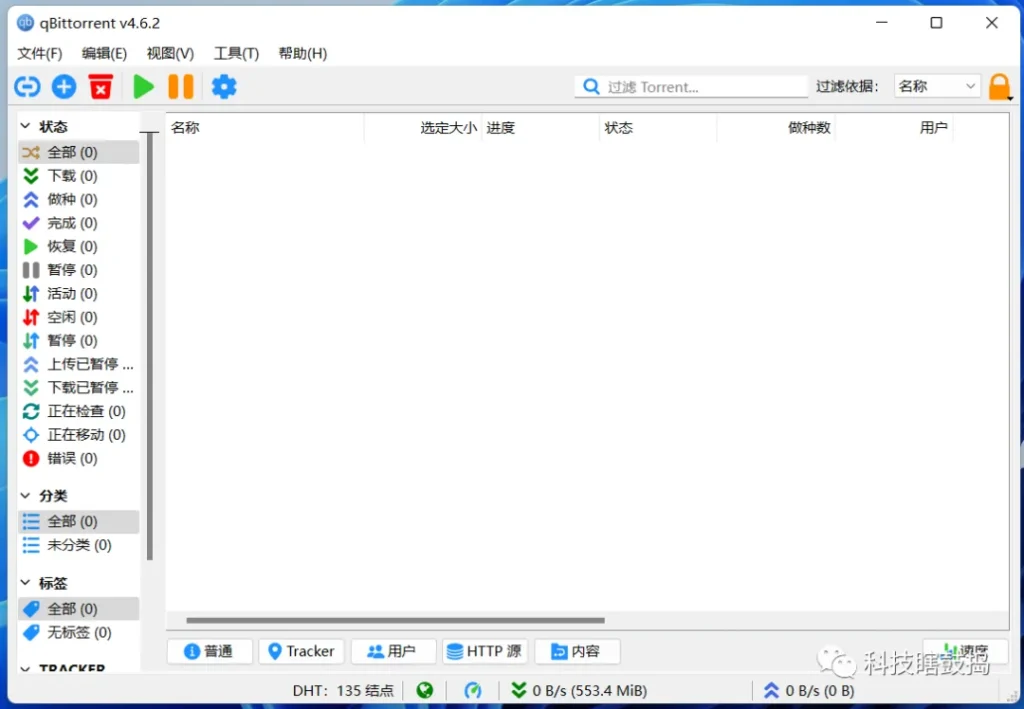The width and height of the screenshot is (1024, 709).
Task: Click the add torrent file plus icon
Action: [x=64, y=86]
